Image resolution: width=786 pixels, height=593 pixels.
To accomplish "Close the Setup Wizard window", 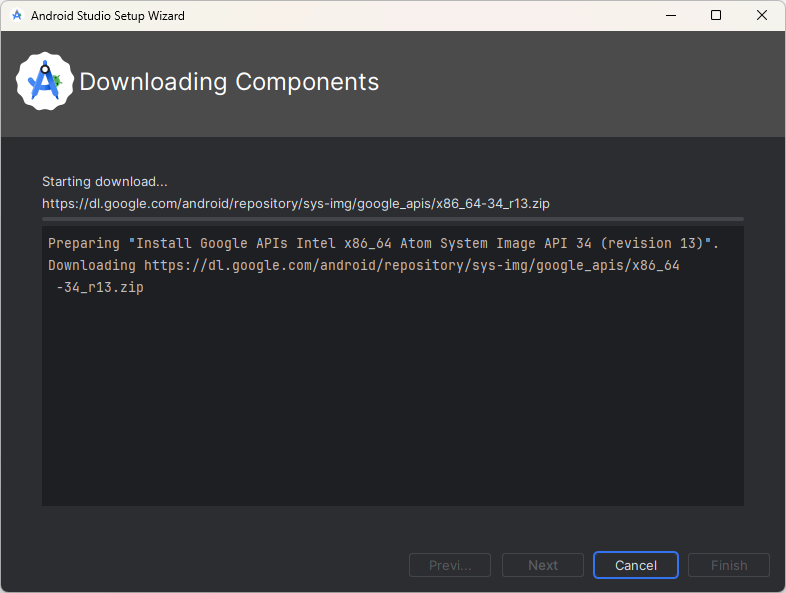I will click(761, 16).
